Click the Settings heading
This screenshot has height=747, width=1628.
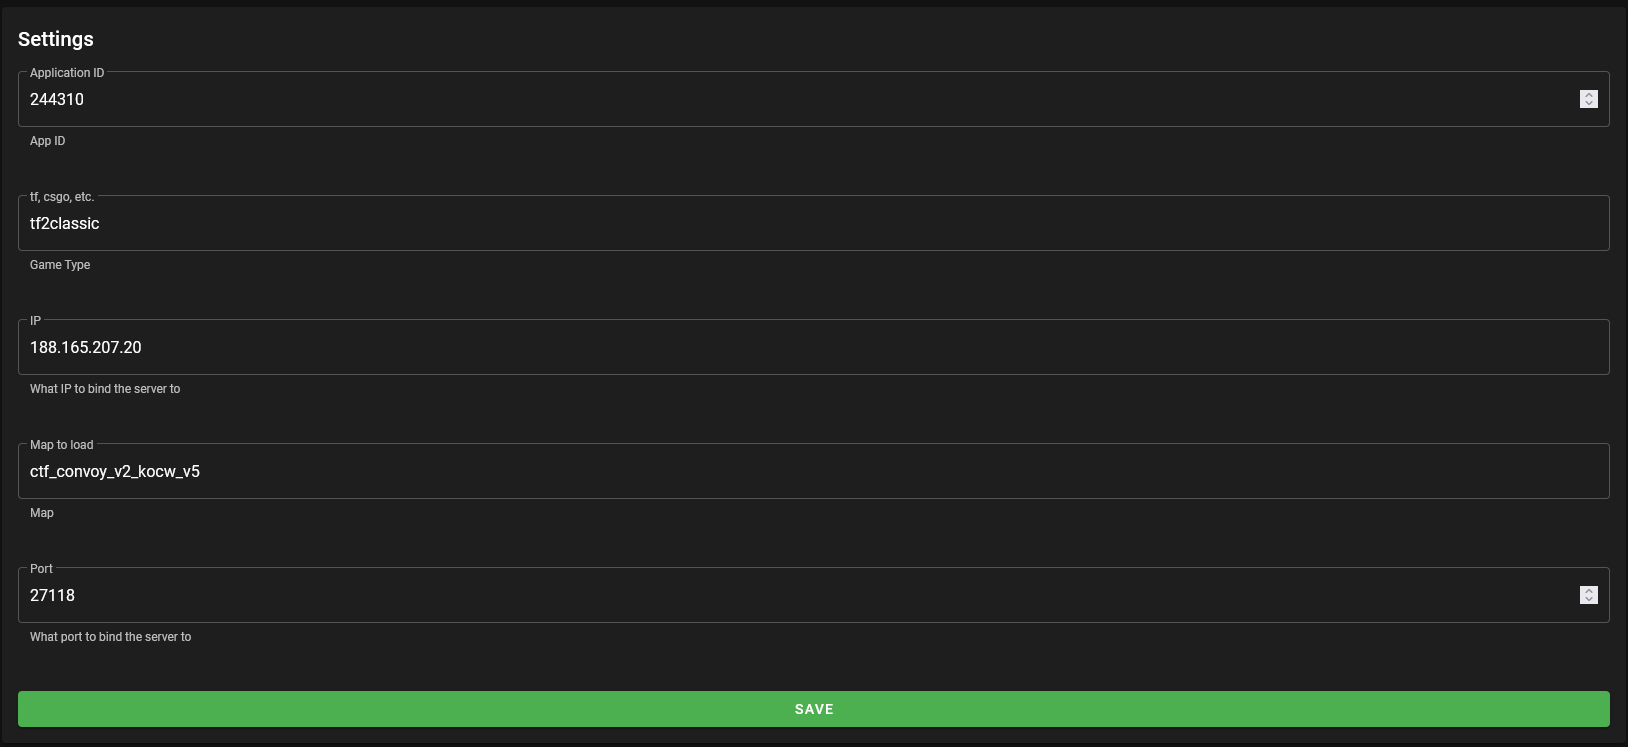56,39
